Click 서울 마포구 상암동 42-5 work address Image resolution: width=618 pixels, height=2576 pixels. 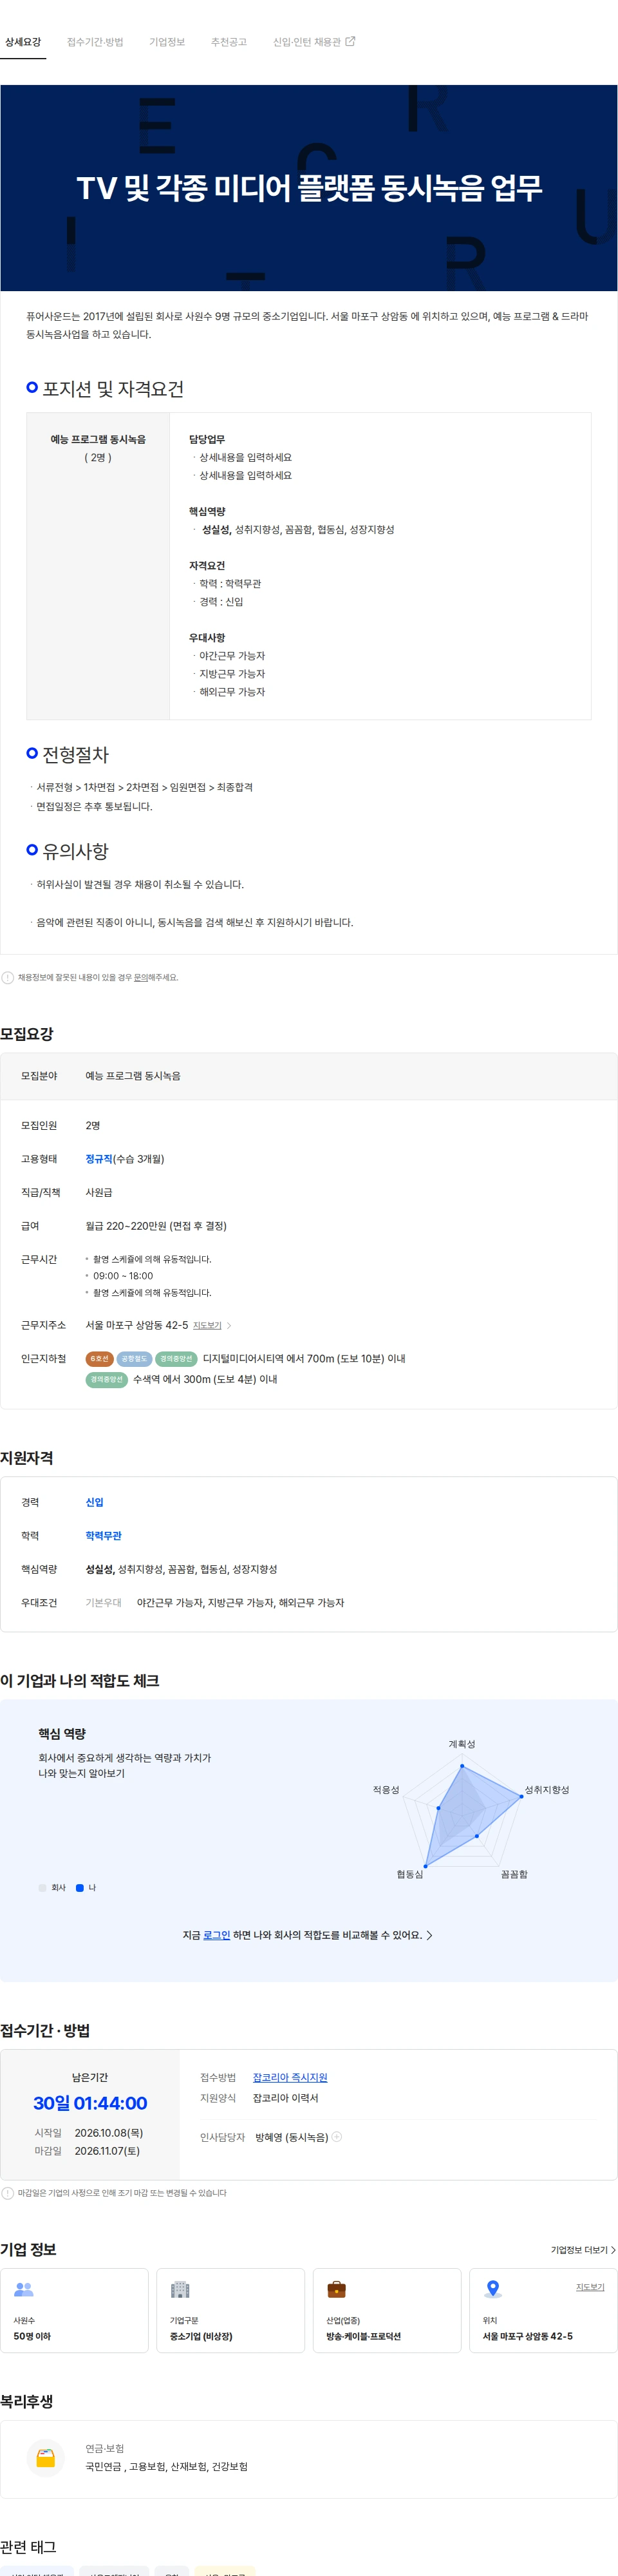(x=137, y=1325)
